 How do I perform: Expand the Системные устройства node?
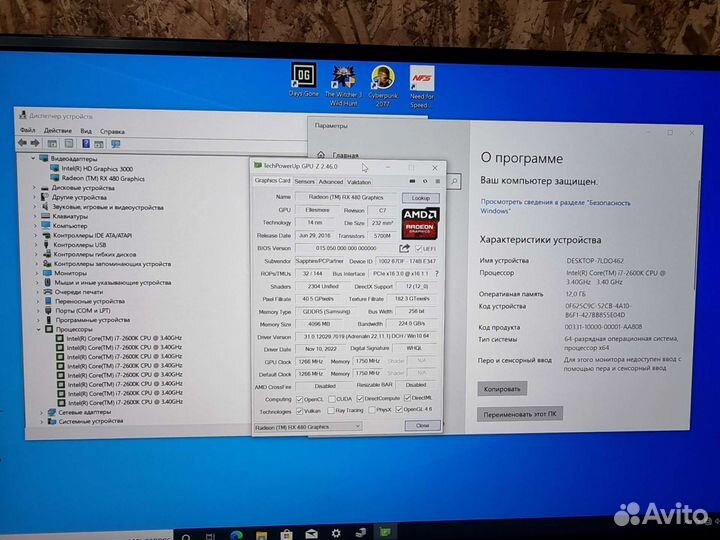[x=42, y=422]
